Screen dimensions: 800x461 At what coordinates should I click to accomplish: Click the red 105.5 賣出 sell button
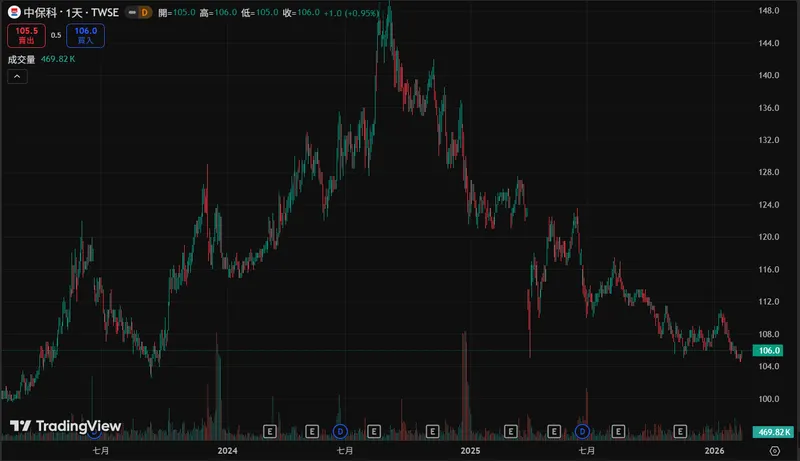(27, 36)
